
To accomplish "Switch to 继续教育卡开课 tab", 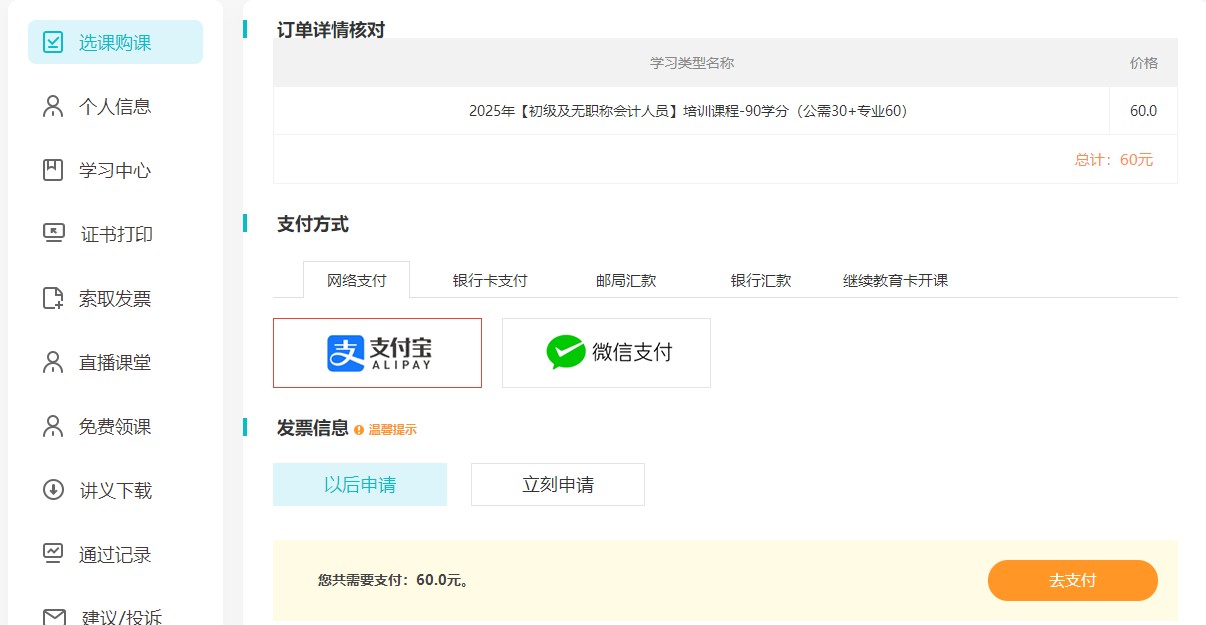I will (894, 281).
